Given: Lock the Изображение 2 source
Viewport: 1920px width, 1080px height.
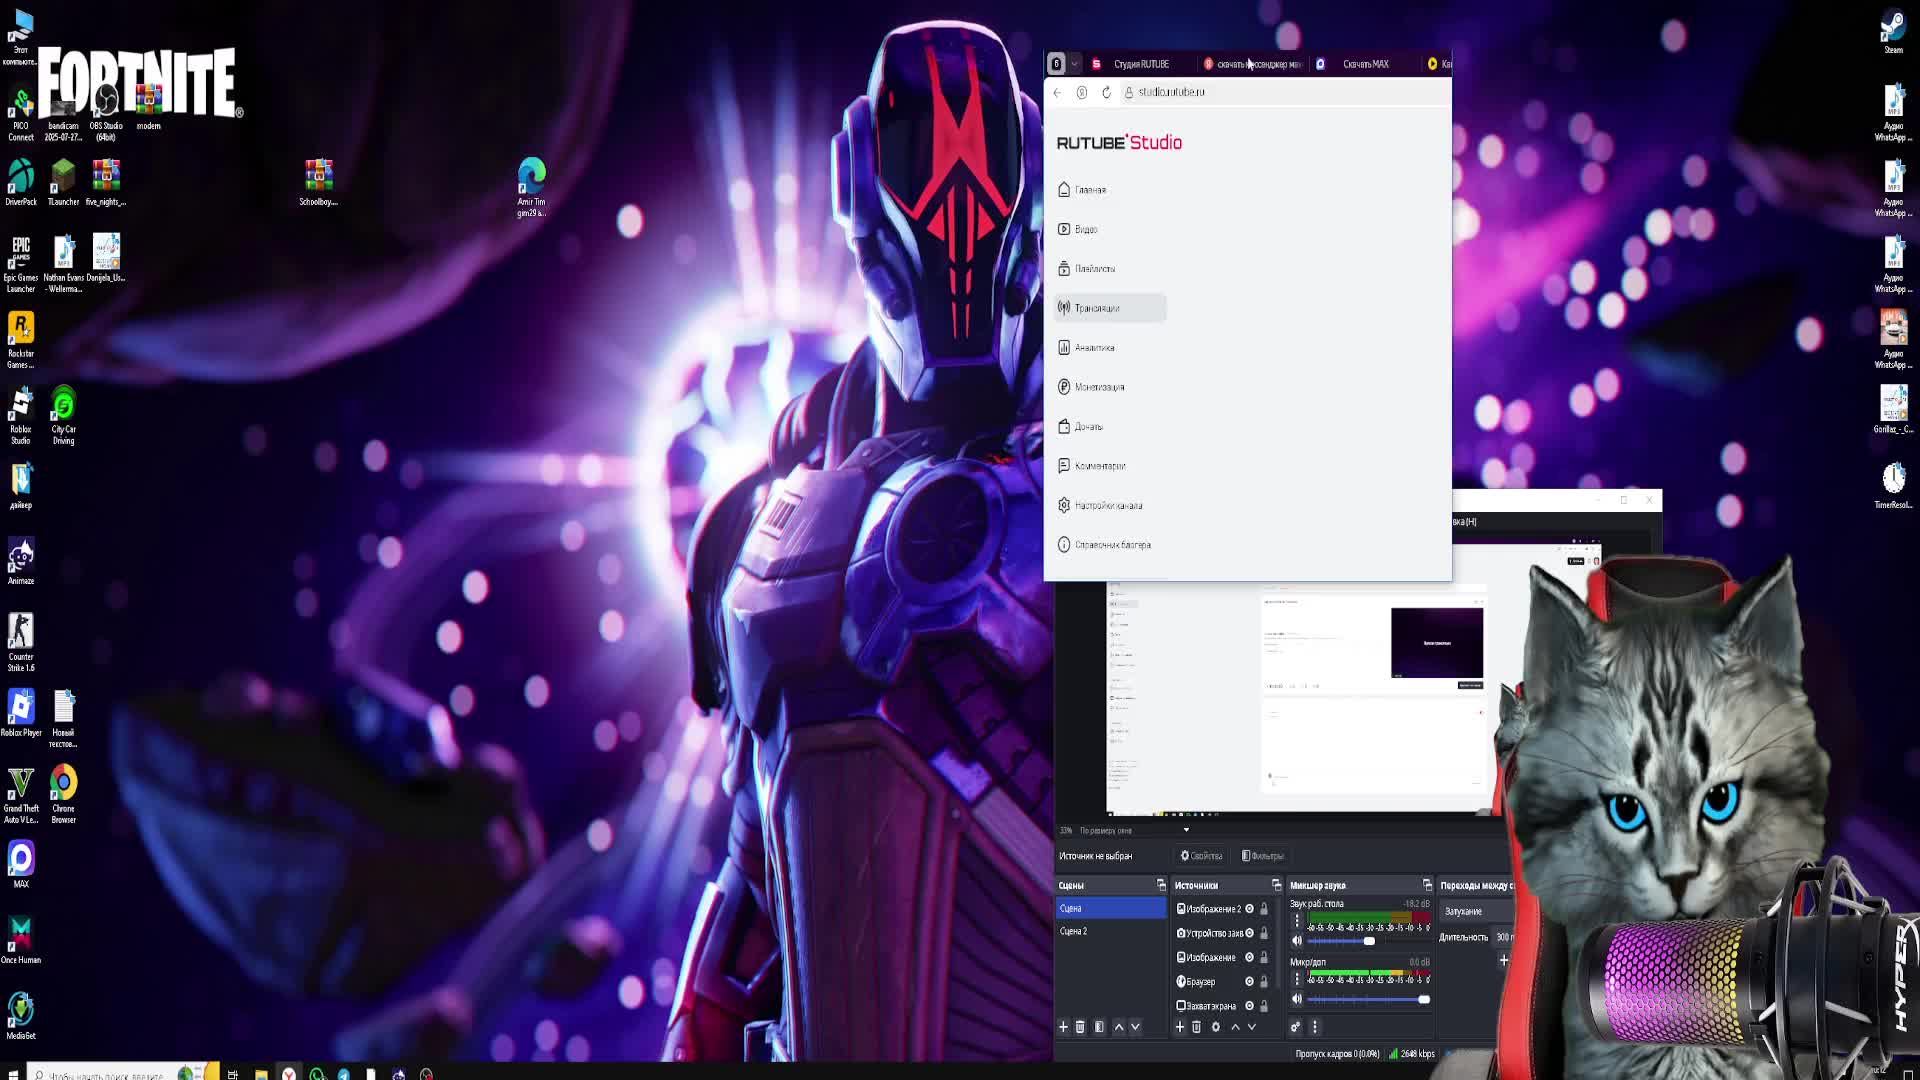Looking at the screenshot, I should click(x=1264, y=909).
